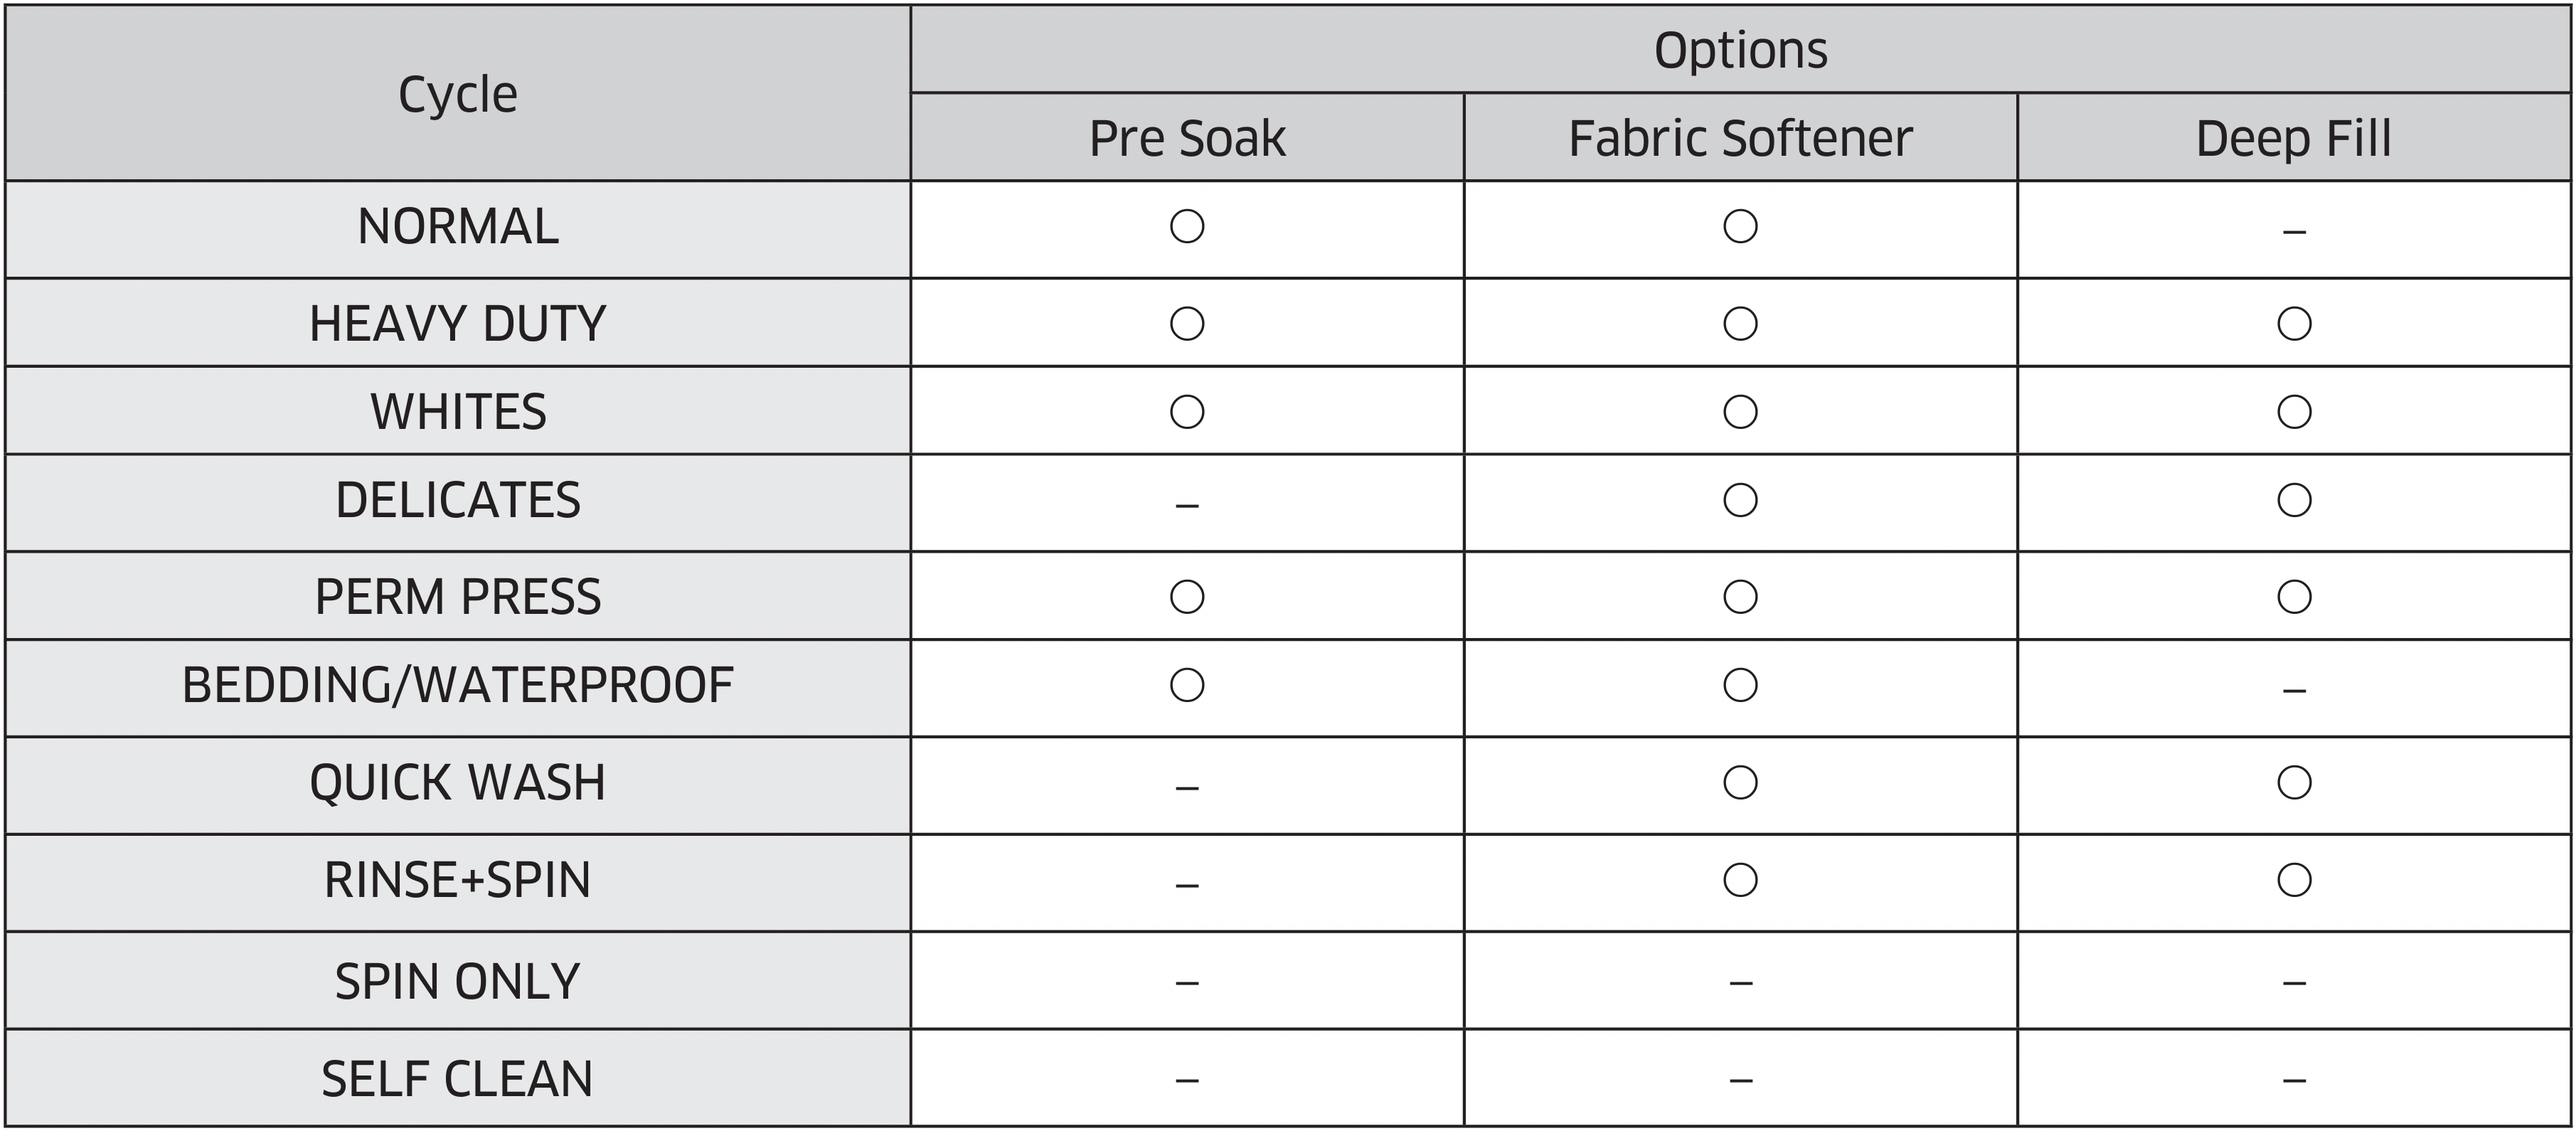Select the Deep Fill circle for DELICATES
The image size is (2576, 1131).
(x=2294, y=499)
